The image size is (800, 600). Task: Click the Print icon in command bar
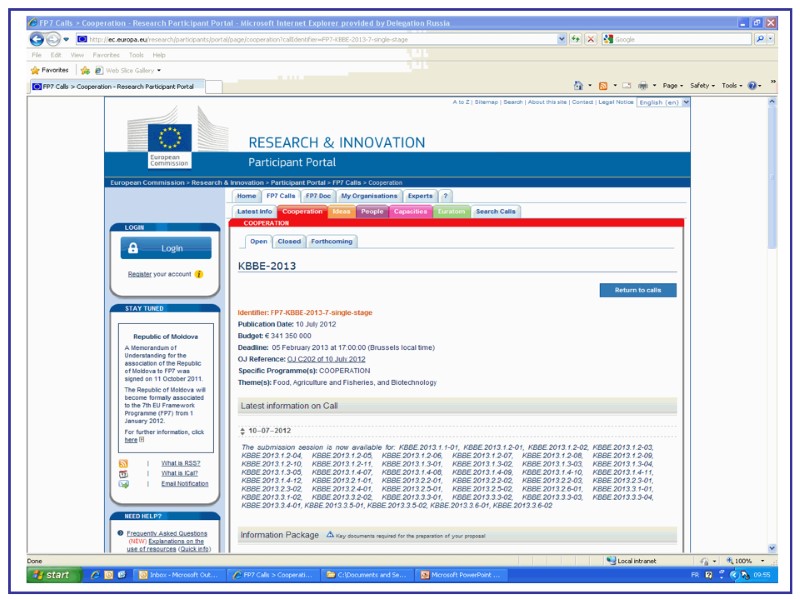pos(643,86)
